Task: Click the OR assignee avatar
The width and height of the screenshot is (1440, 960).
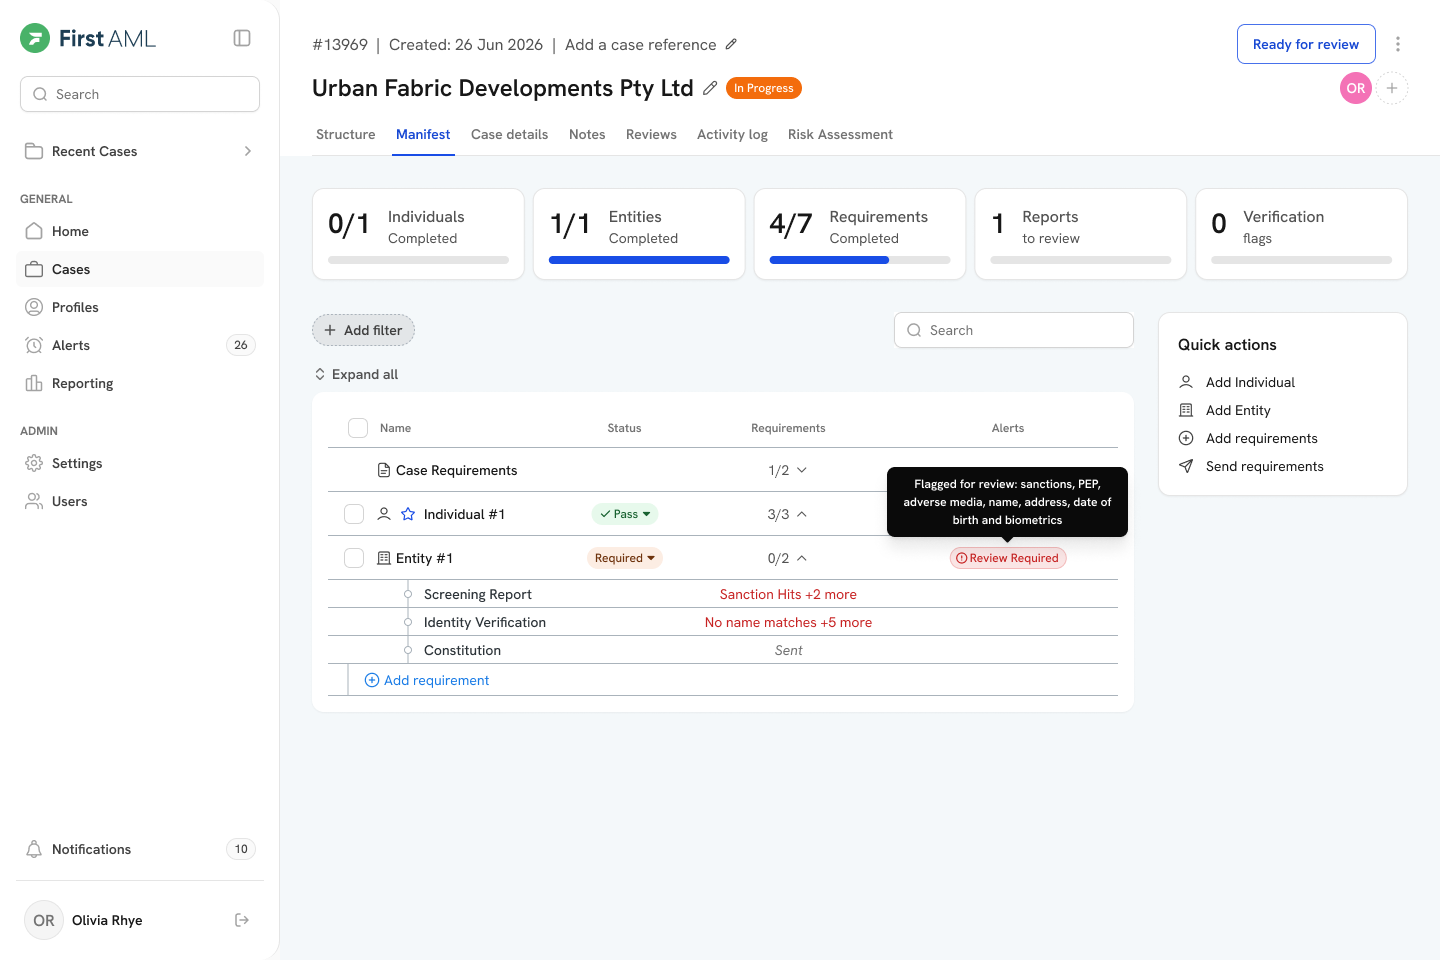Action: [x=1356, y=88]
